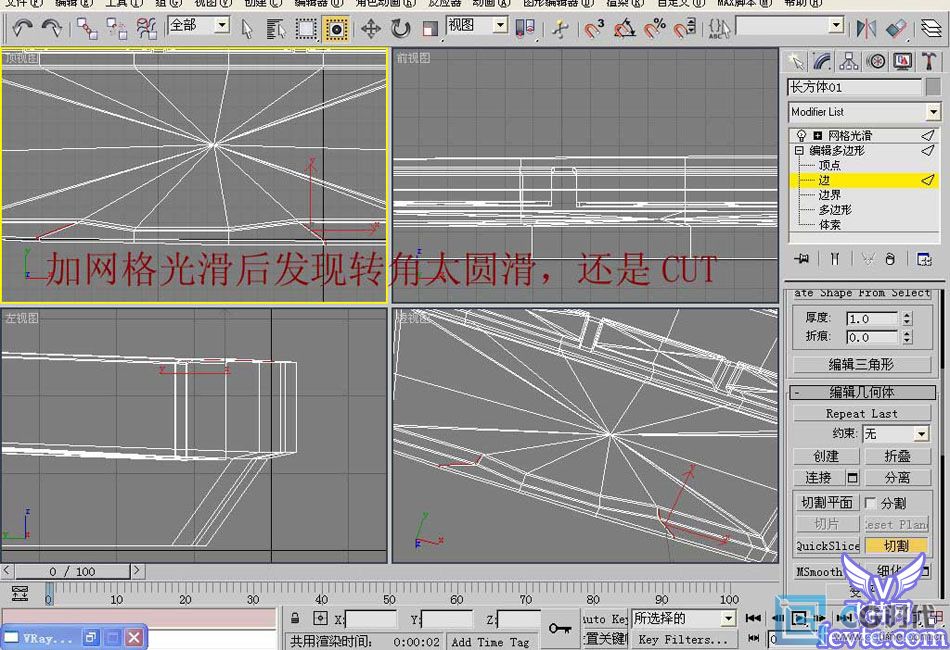Click the 0 / 100 time slider
Screen dimensions: 950x650
72,571
